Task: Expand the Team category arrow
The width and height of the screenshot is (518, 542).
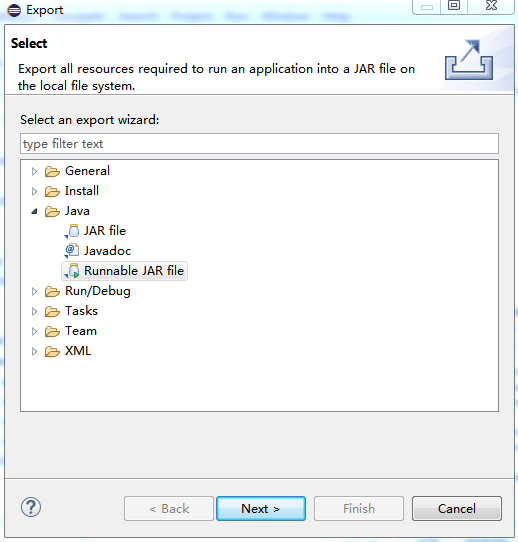Action: pyautogui.click(x=34, y=331)
